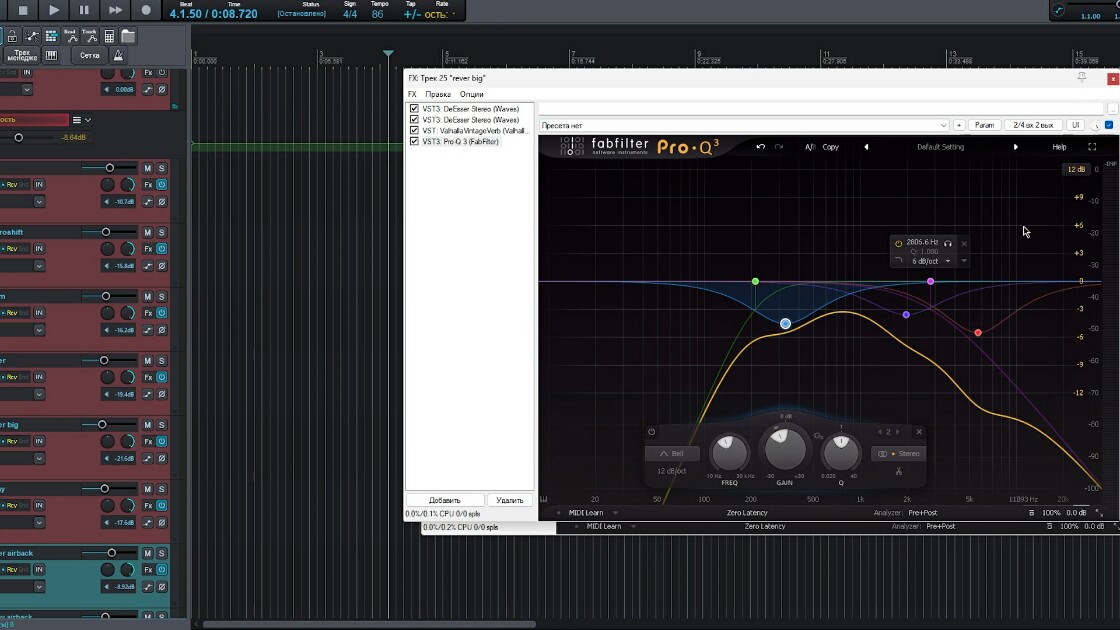Click the Добавить button
The image size is (1120, 630).
(x=444, y=501)
